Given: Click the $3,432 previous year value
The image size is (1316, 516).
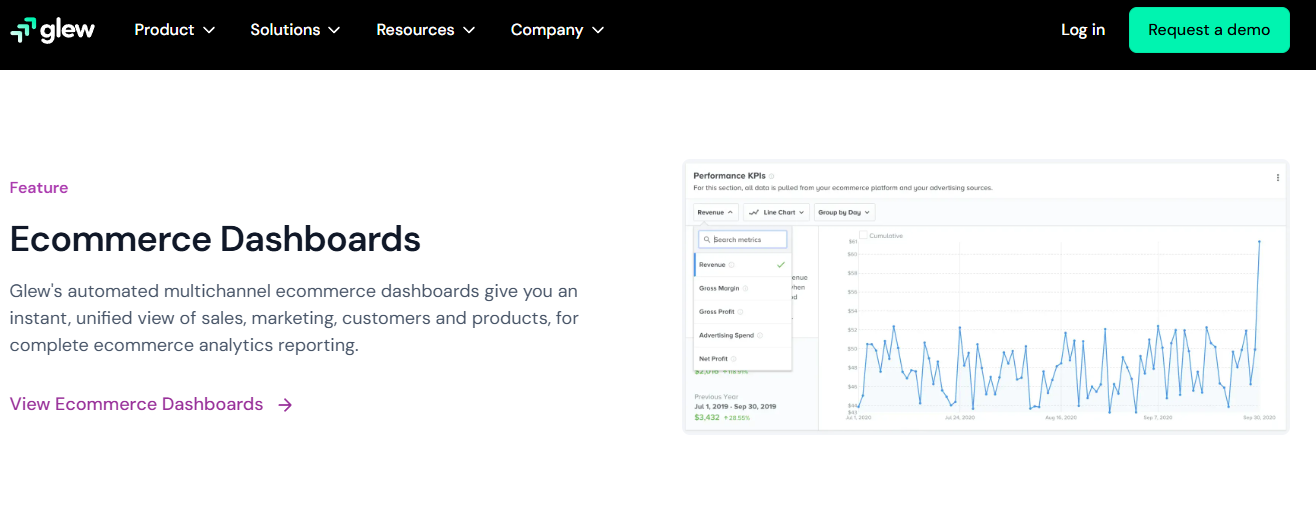Looking at the screenshot, I should [707, 417].
